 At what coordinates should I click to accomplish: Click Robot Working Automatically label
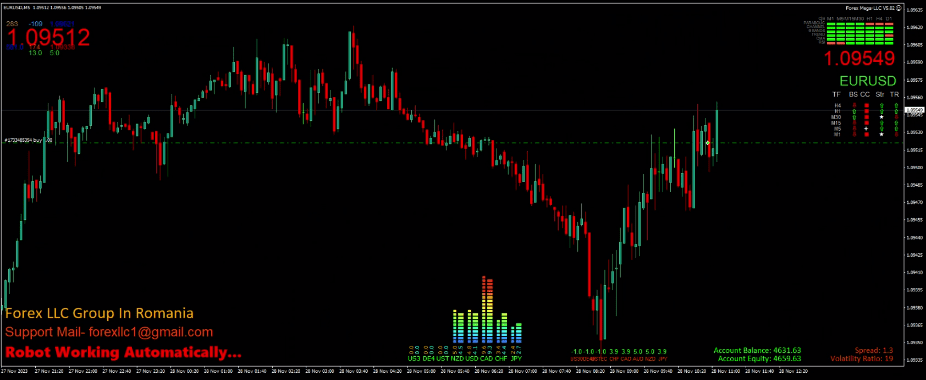123,353
